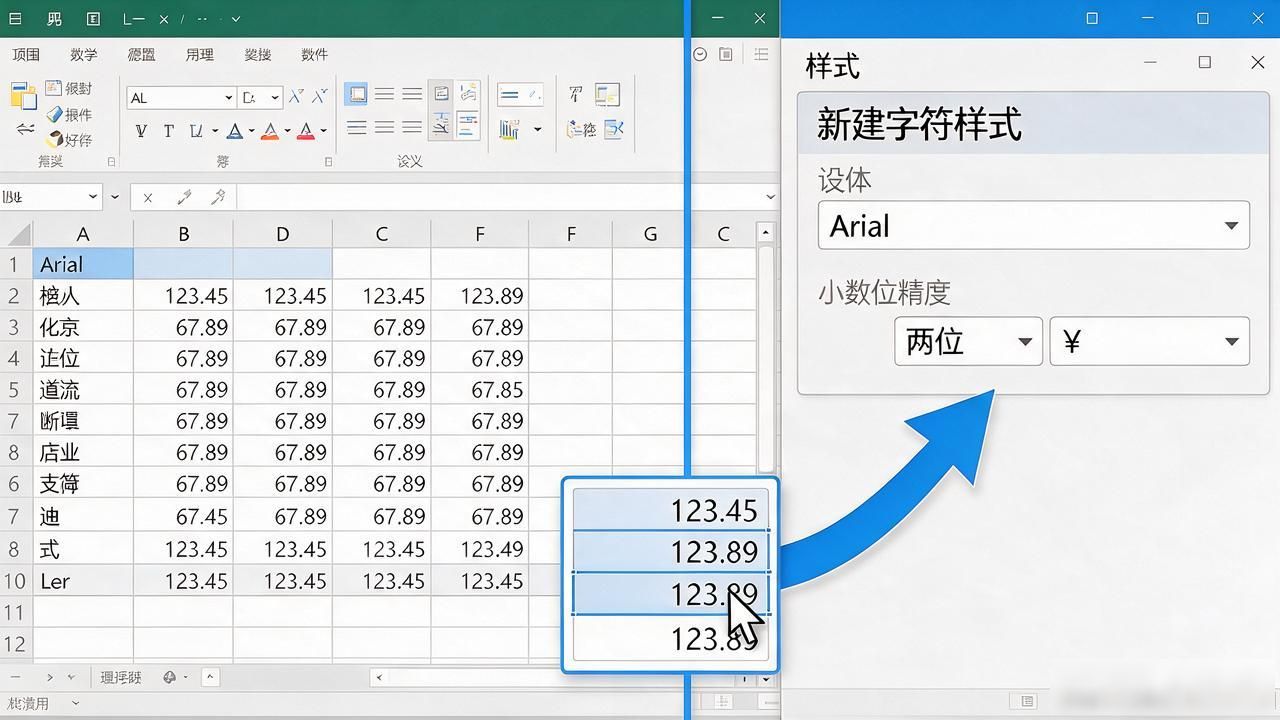
Task: Open the Arial font dropdown in style panel
Action: [x=1033, y=225]
